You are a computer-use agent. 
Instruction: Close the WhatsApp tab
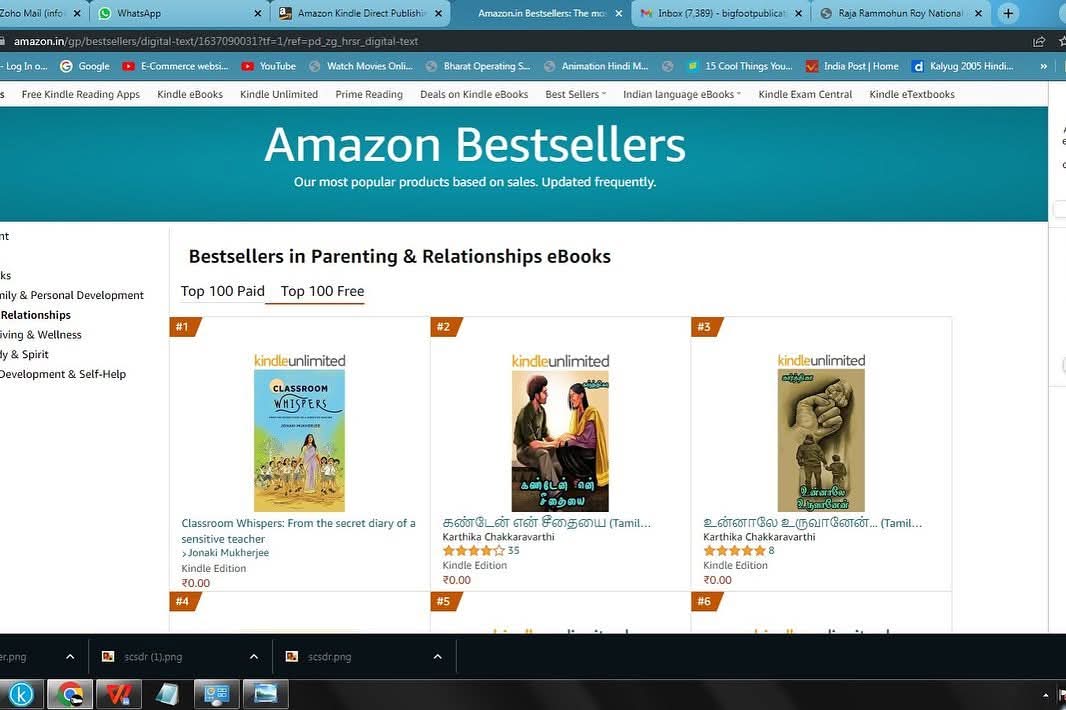[x=258, y=13]
